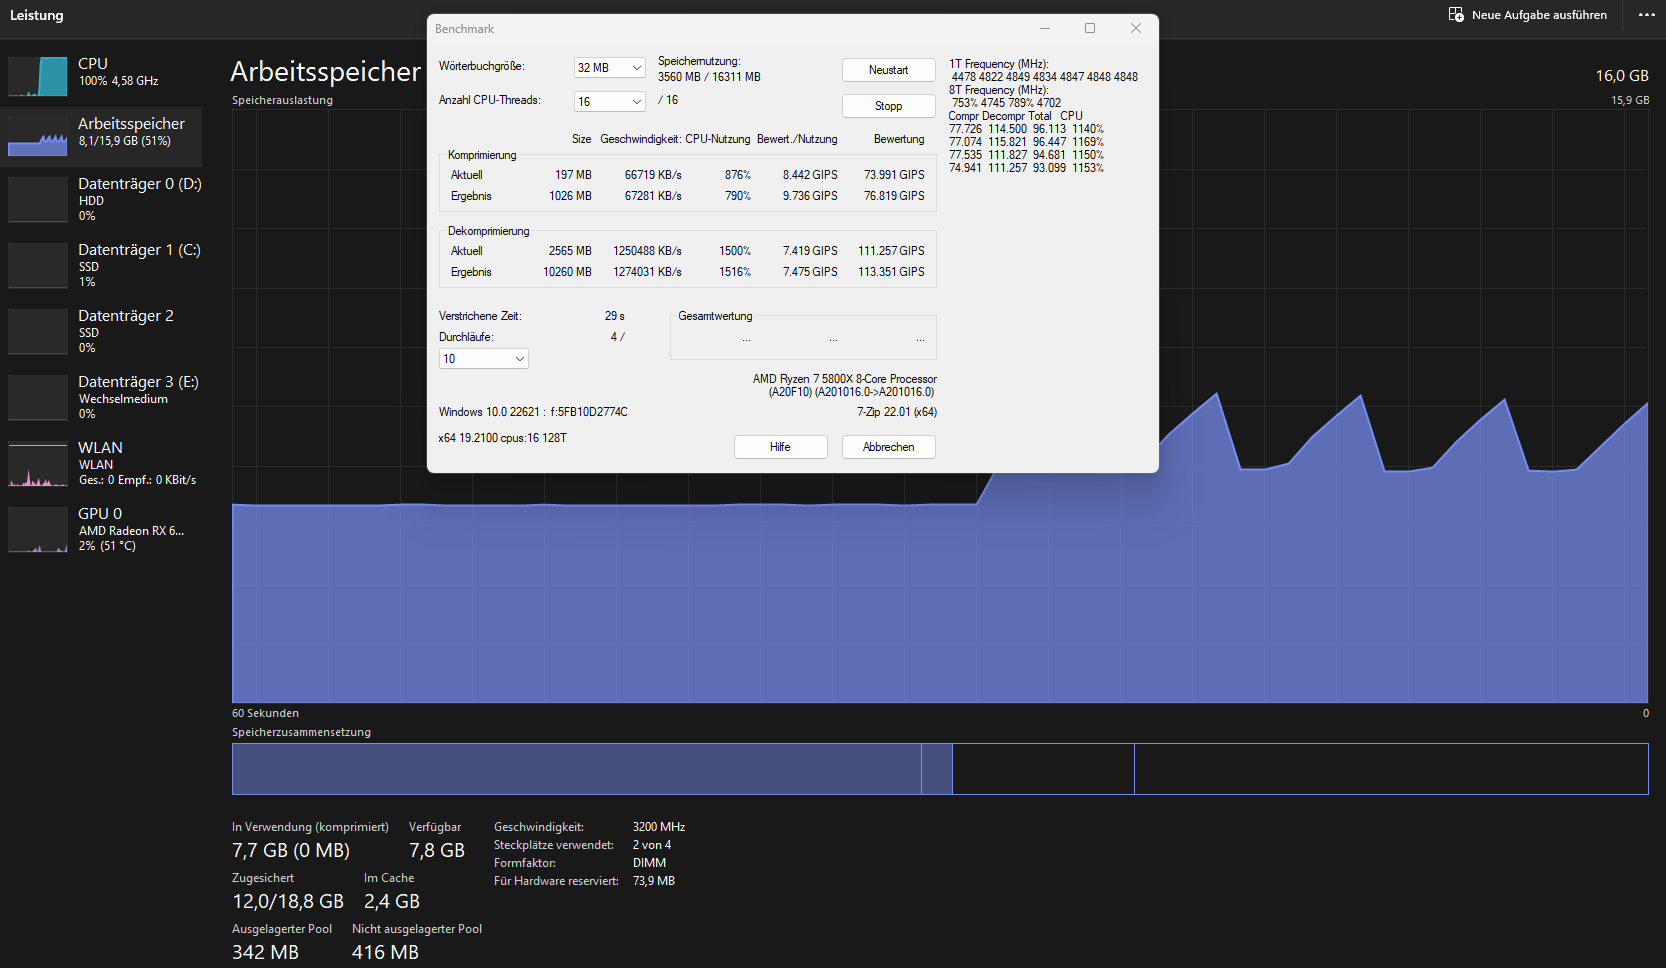Click the 76.819 GIPS rating value

click(894, 196)
